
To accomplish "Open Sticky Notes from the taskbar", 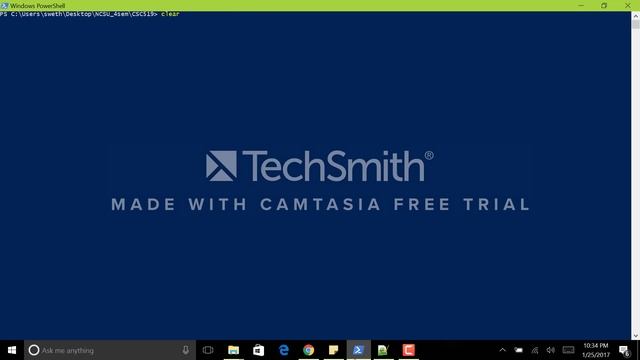I will pos(333,350).
